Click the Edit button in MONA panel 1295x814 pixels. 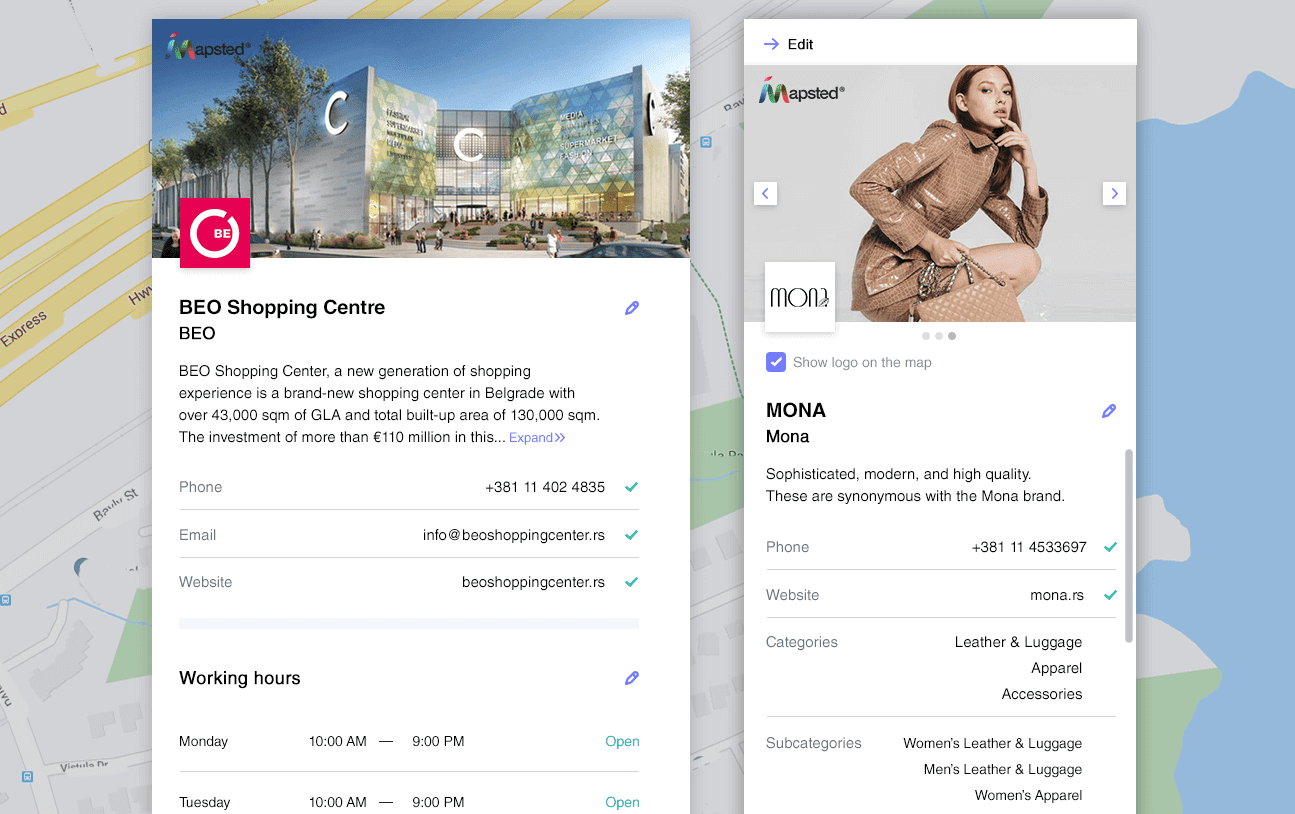coord(800,44)
